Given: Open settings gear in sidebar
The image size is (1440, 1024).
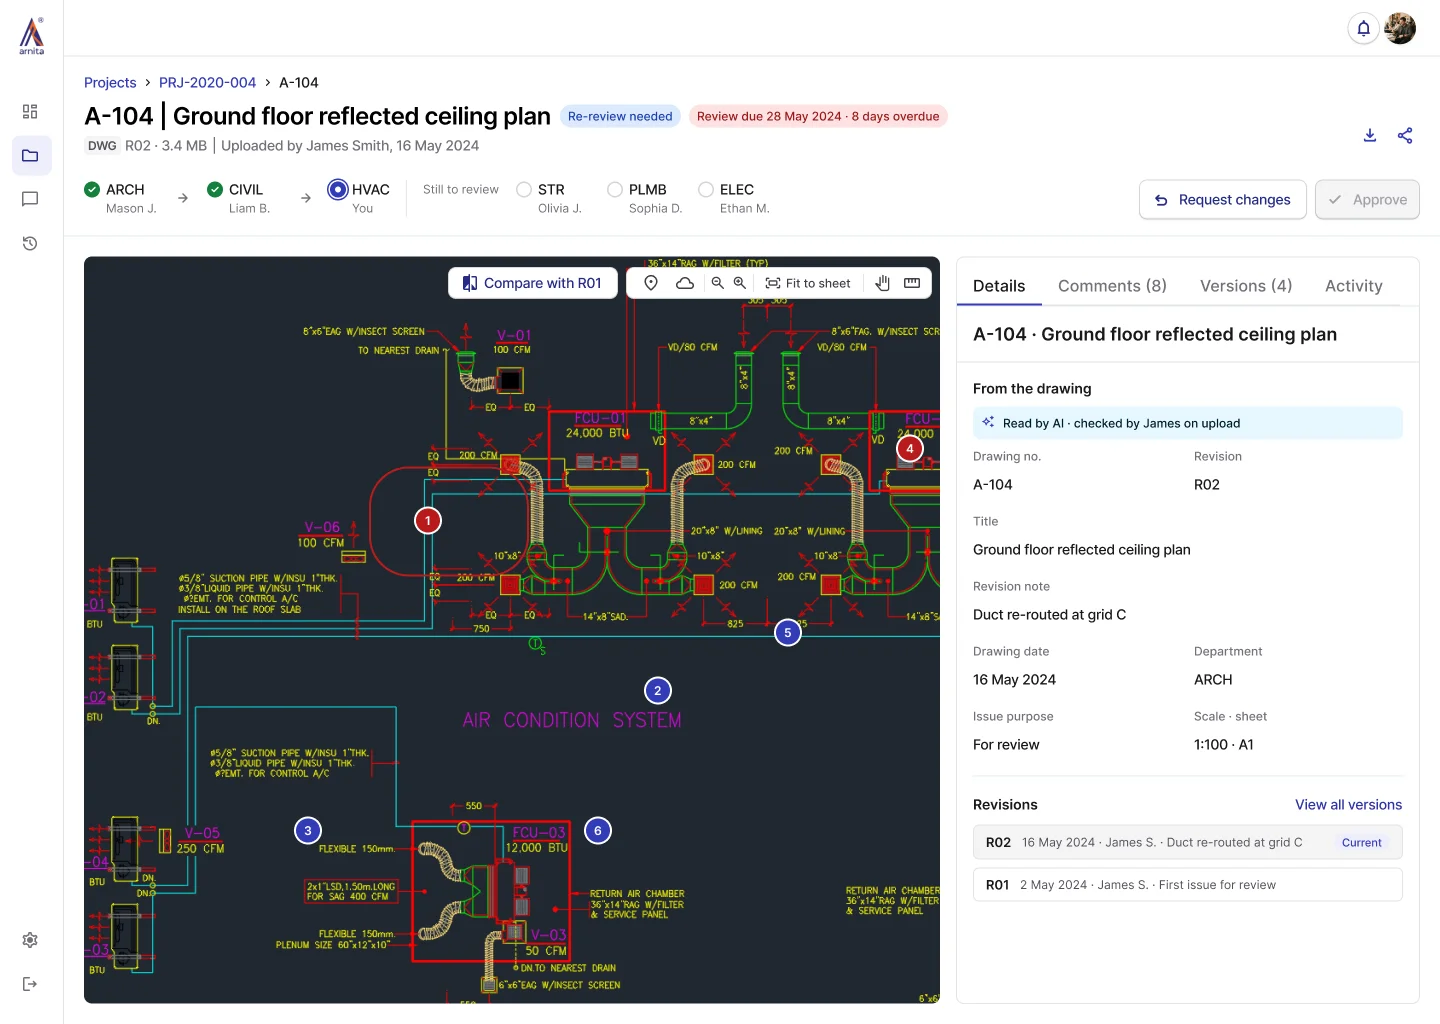Looking at the screenshot, I should pyautogui.click(x=30, y=940).
